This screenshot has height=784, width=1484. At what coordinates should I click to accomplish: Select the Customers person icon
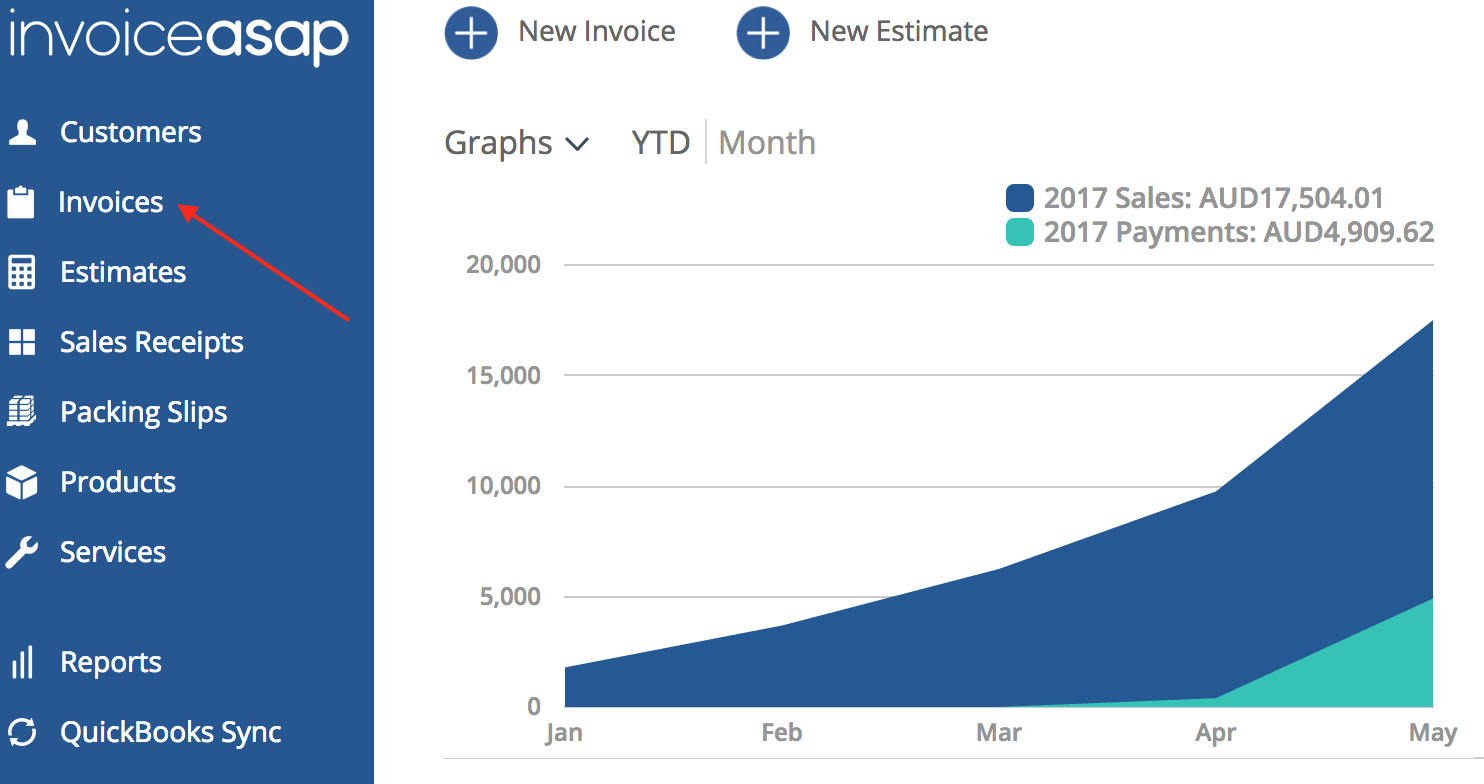24,131
